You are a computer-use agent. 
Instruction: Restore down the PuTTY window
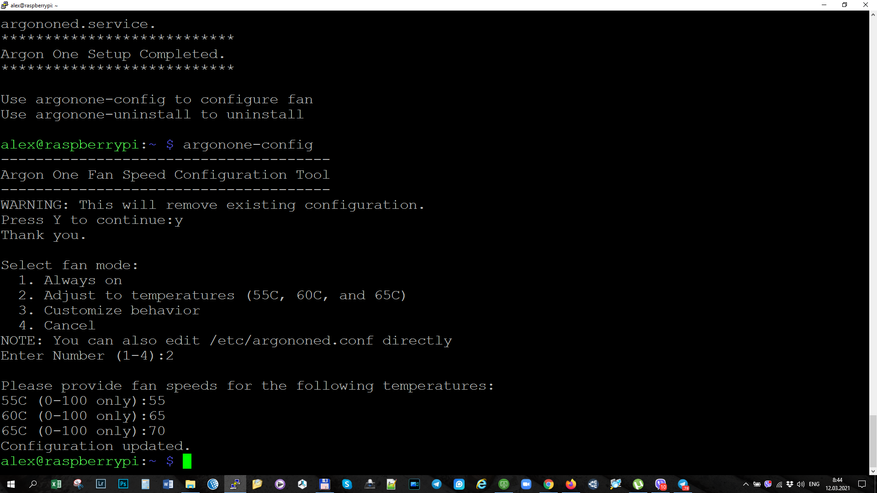click(x=845, y=5)
